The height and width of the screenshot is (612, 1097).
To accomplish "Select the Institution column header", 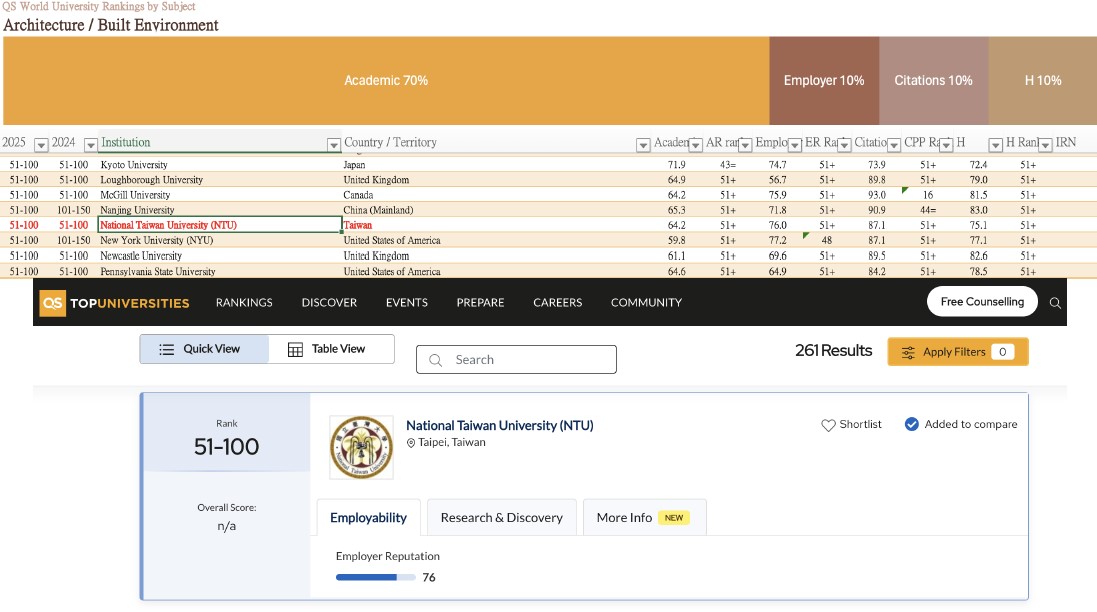I will click(x=219, y=143).
